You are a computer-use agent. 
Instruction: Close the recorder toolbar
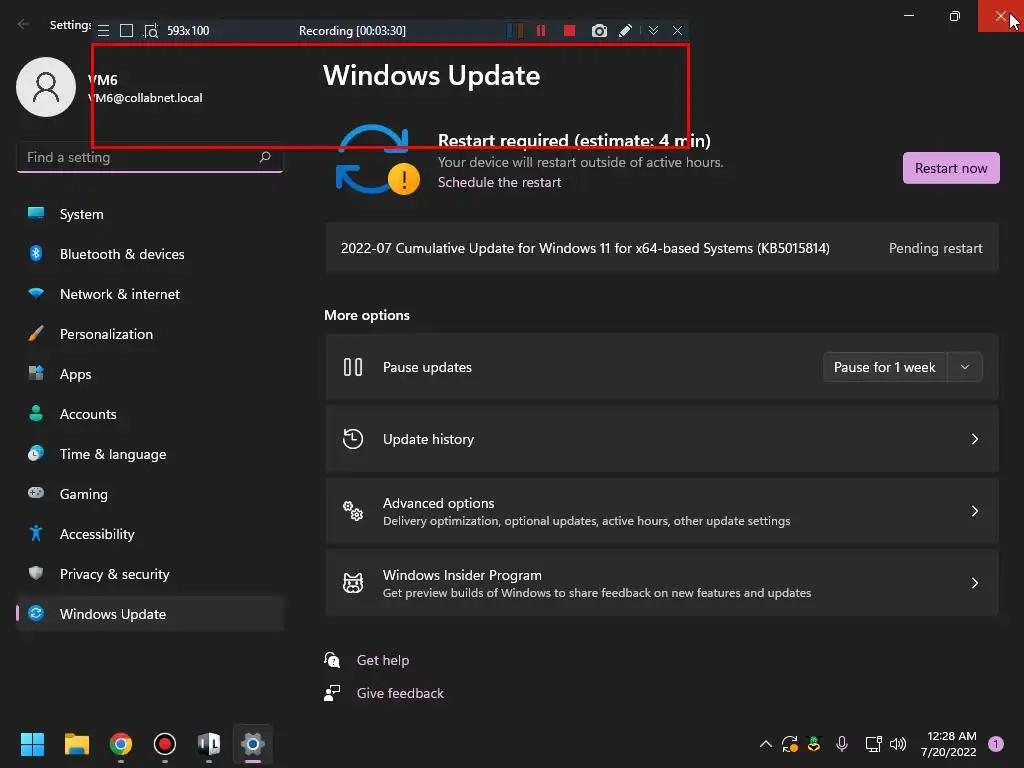point(677,31)
